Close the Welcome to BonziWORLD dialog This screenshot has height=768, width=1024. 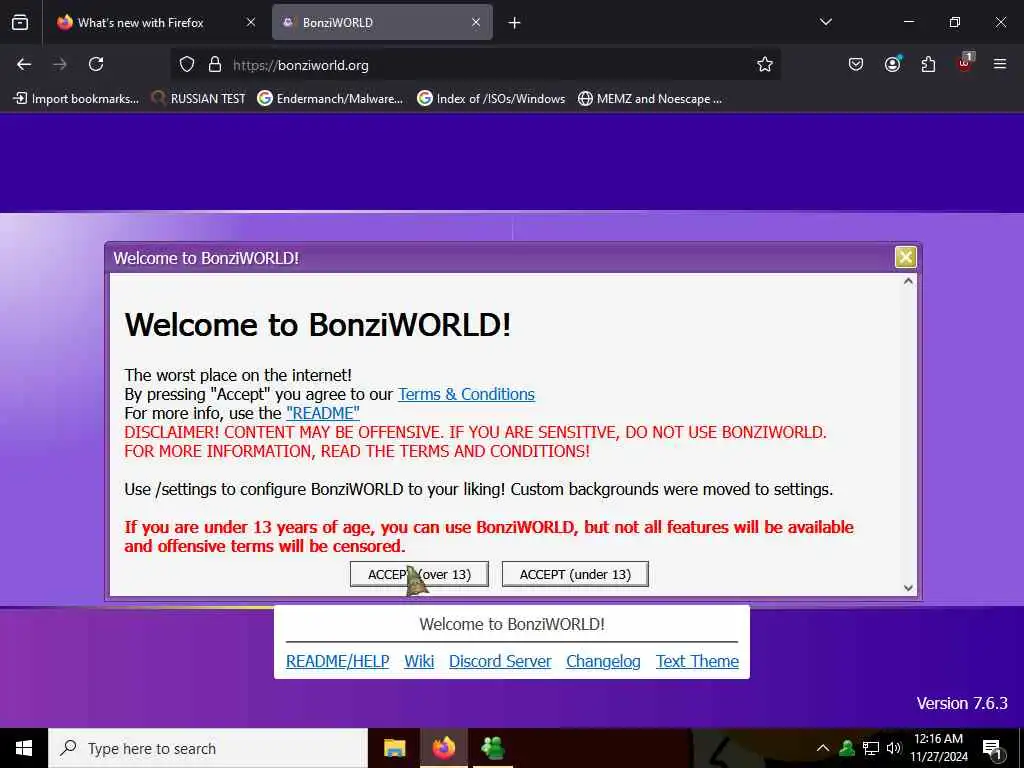coord(905,257)
